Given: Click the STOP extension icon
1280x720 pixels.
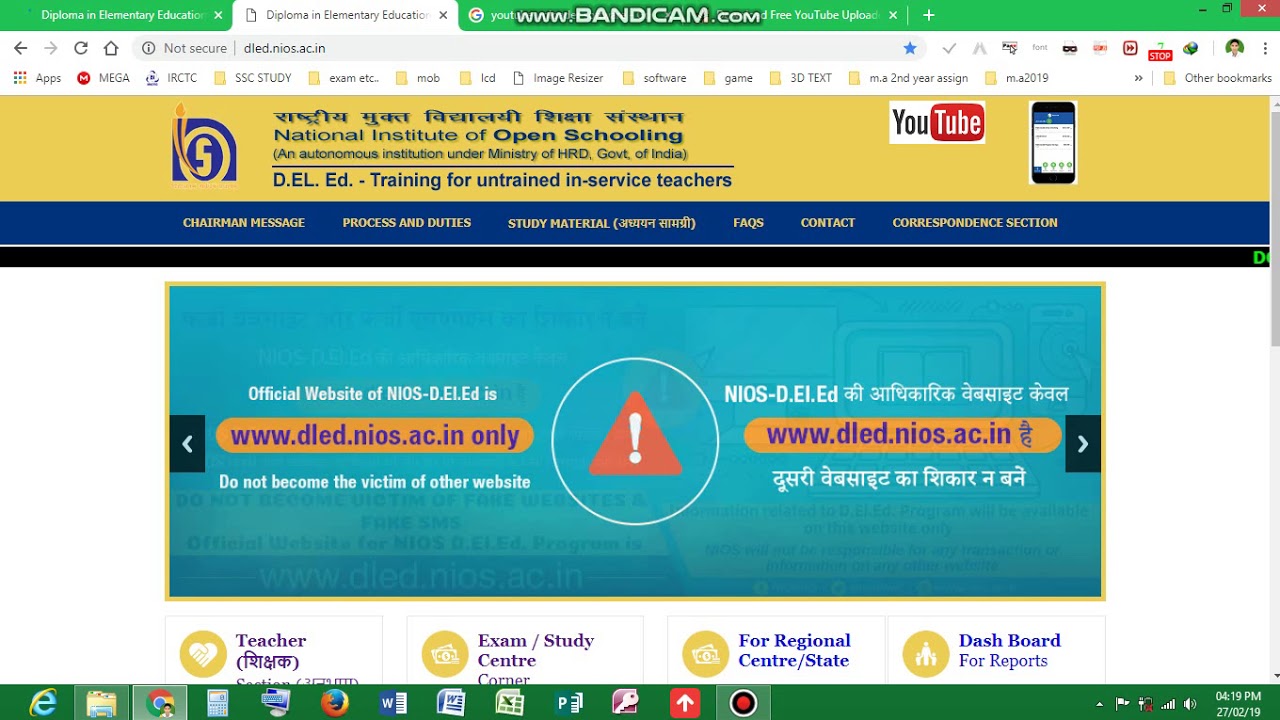Looking at the screenshot, I should click(x=1160, y=52).
